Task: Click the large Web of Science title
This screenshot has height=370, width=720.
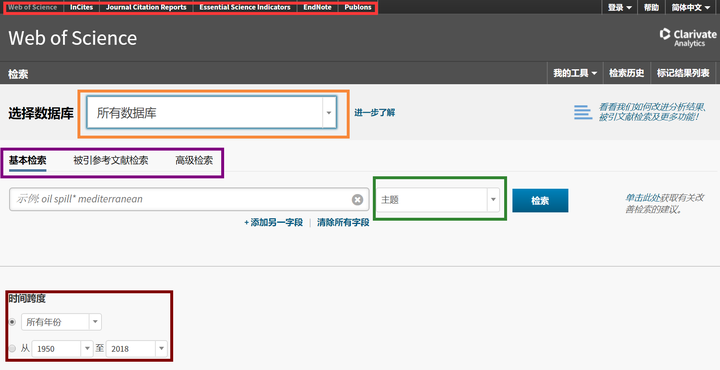Action: pos(73,38)
